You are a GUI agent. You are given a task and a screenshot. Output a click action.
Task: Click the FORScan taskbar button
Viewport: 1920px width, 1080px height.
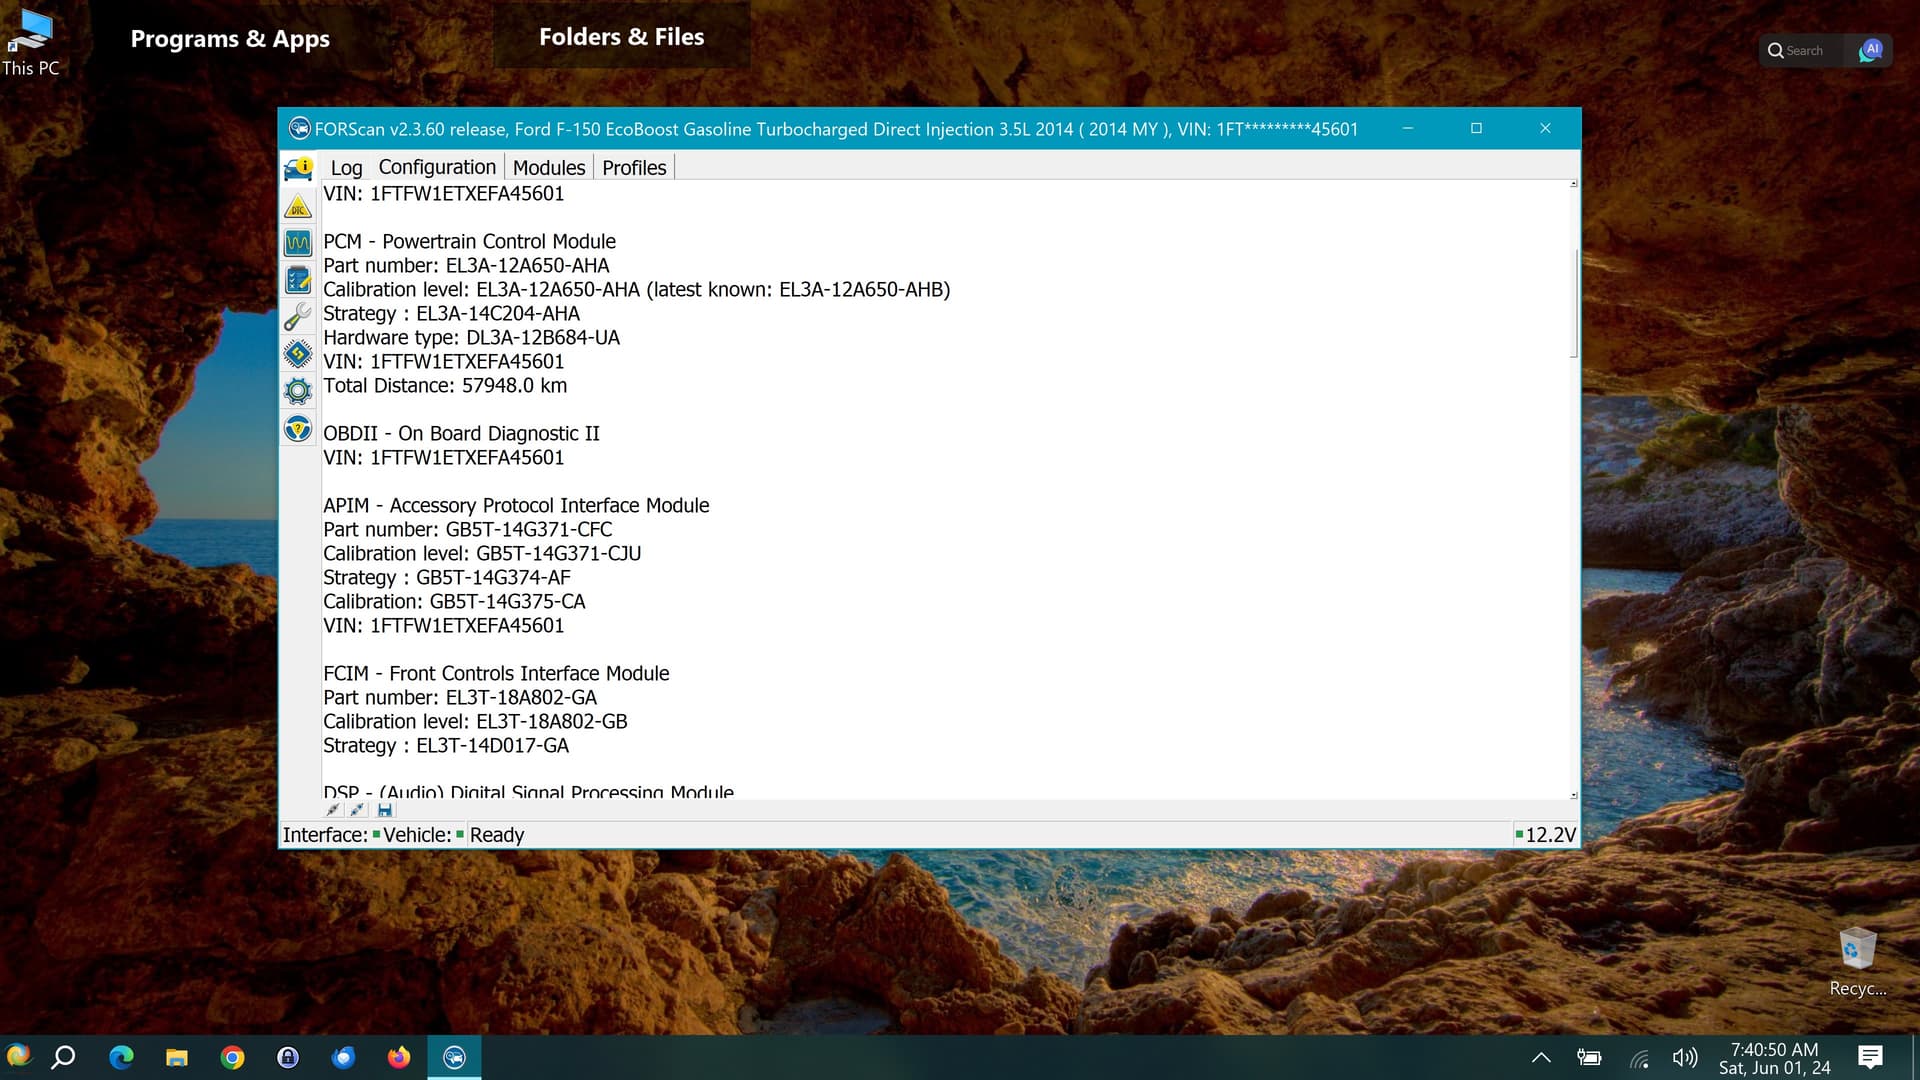point(454,1057)
